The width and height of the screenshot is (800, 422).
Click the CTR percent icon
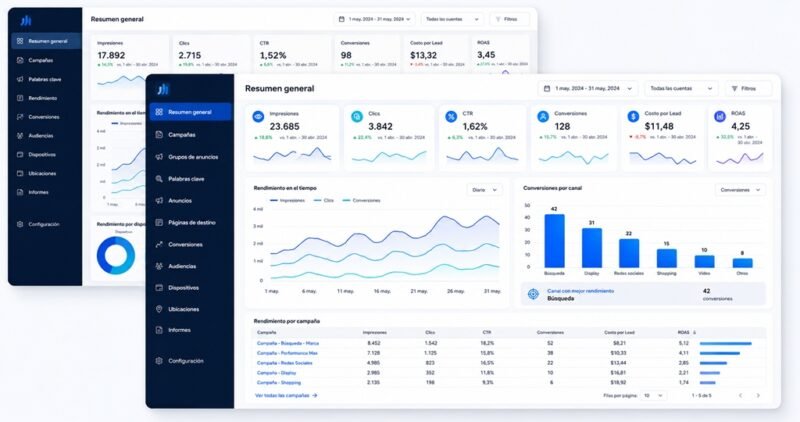[x=451, y=116]
